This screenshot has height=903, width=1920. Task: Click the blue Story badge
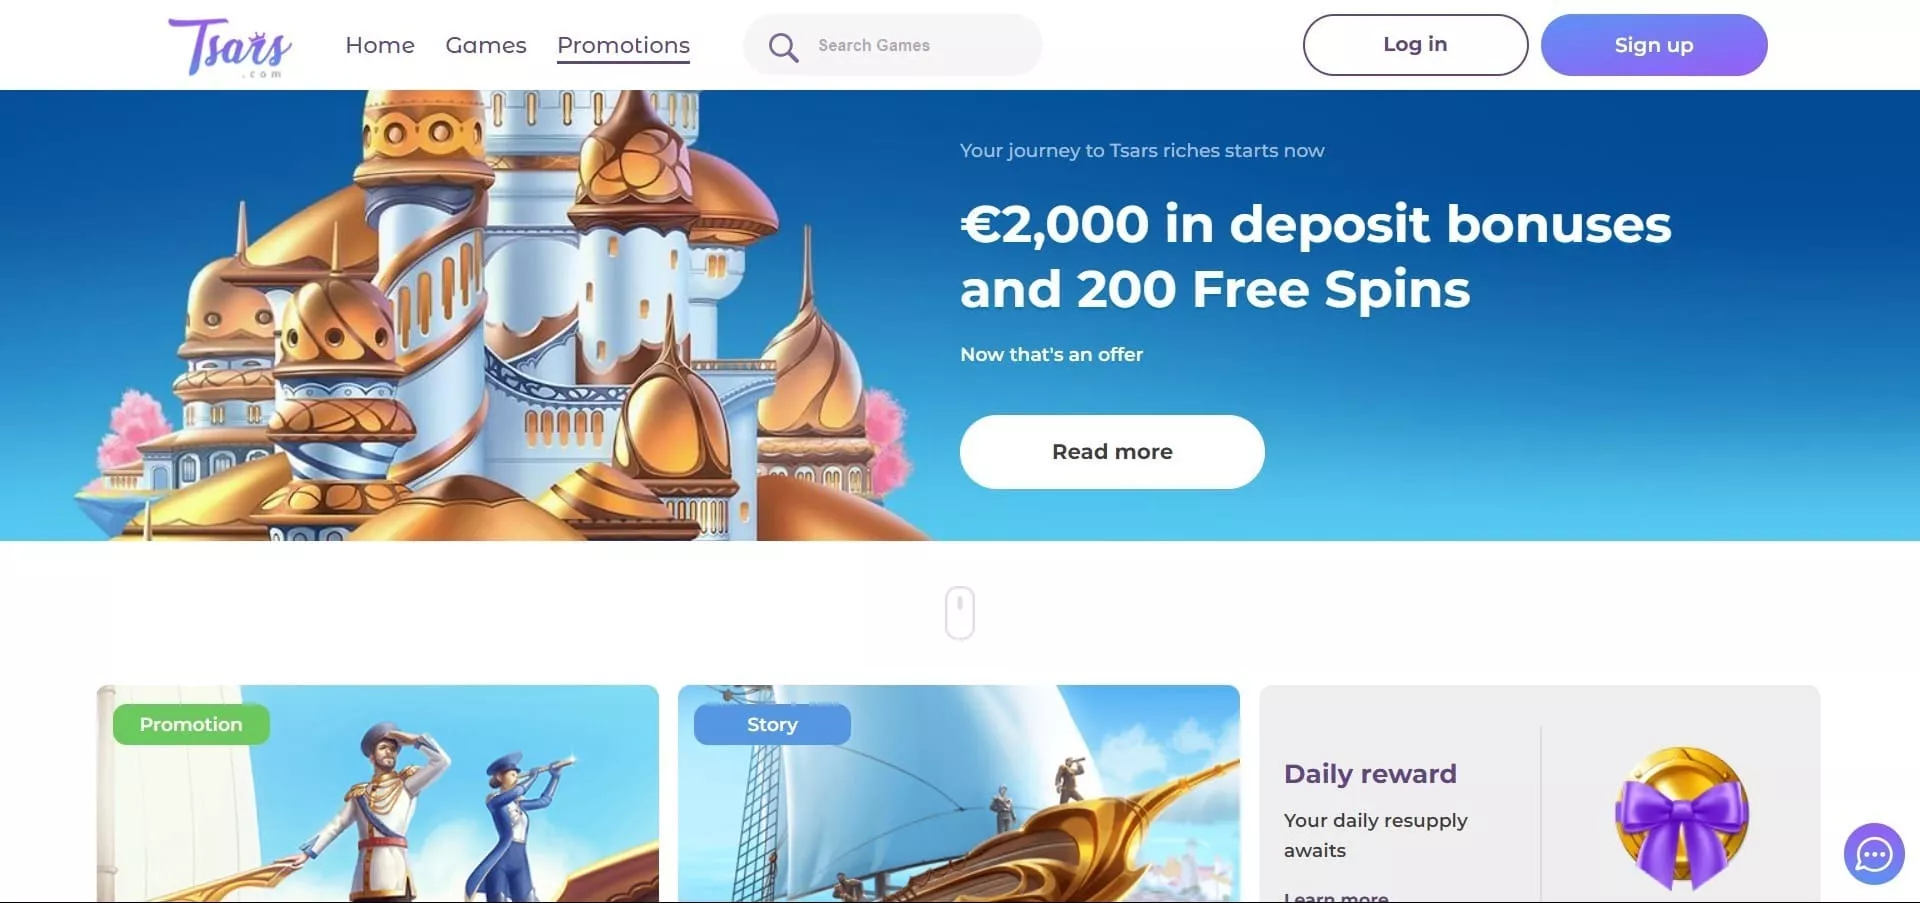[x=772, y=724]
